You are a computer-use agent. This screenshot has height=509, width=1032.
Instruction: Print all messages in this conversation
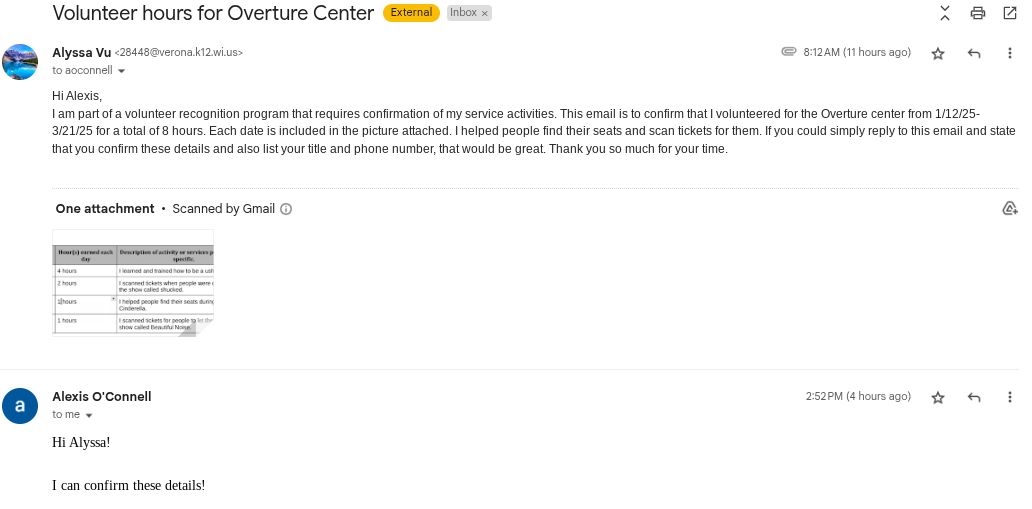[x=978, y=13]
